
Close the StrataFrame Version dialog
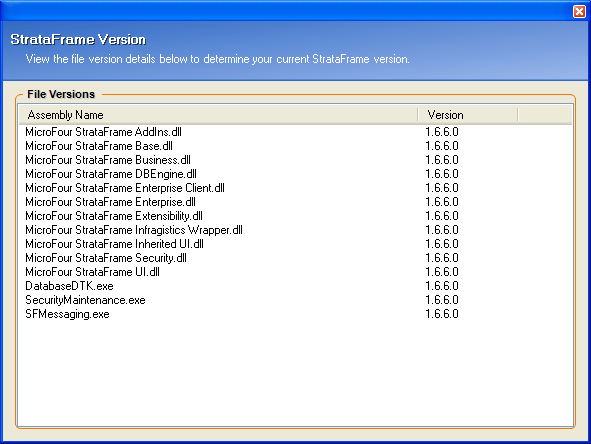[579, 11]
